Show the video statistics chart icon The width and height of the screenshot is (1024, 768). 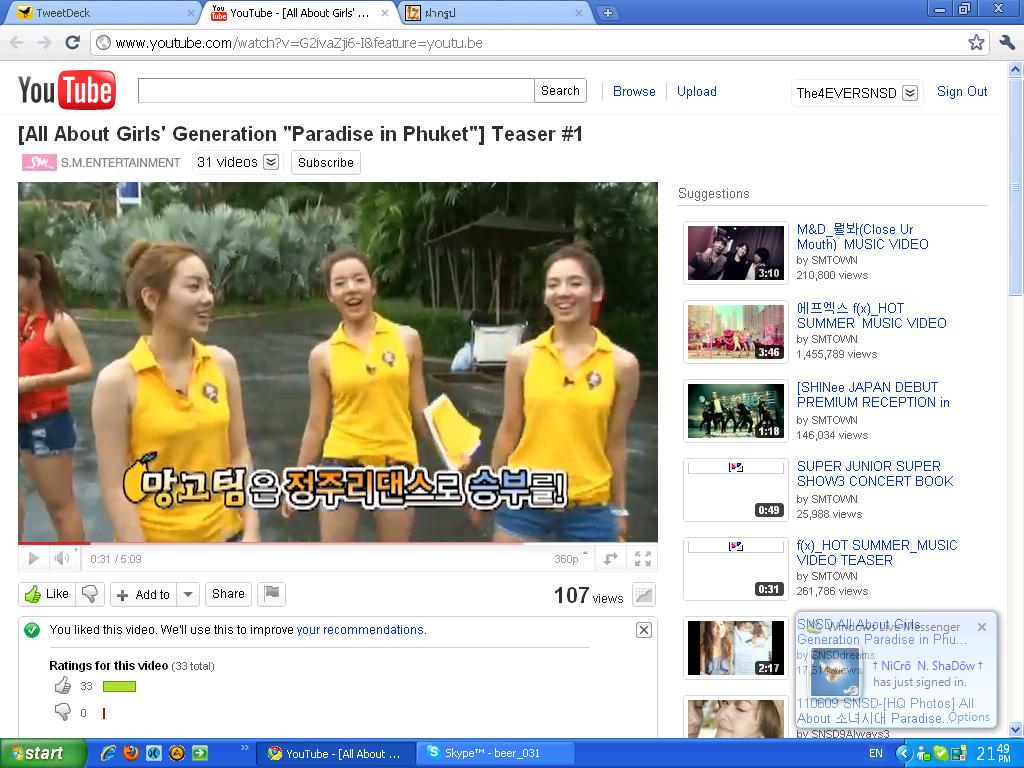[x=644, y=595]
